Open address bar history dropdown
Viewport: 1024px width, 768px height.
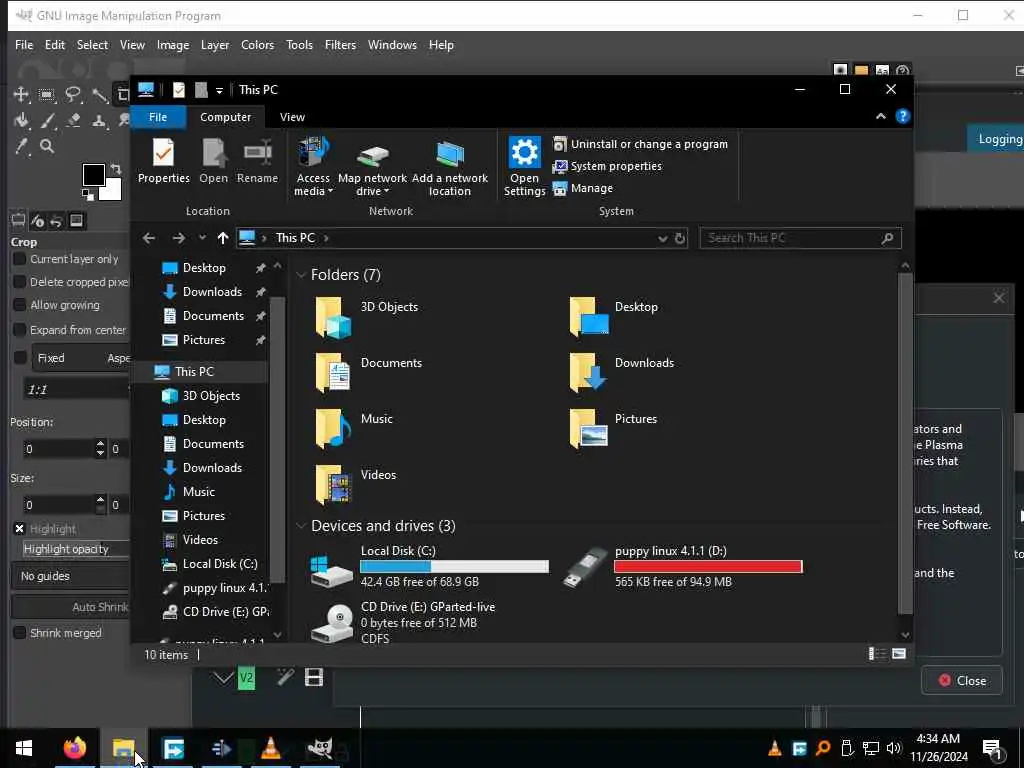point(663,238)
